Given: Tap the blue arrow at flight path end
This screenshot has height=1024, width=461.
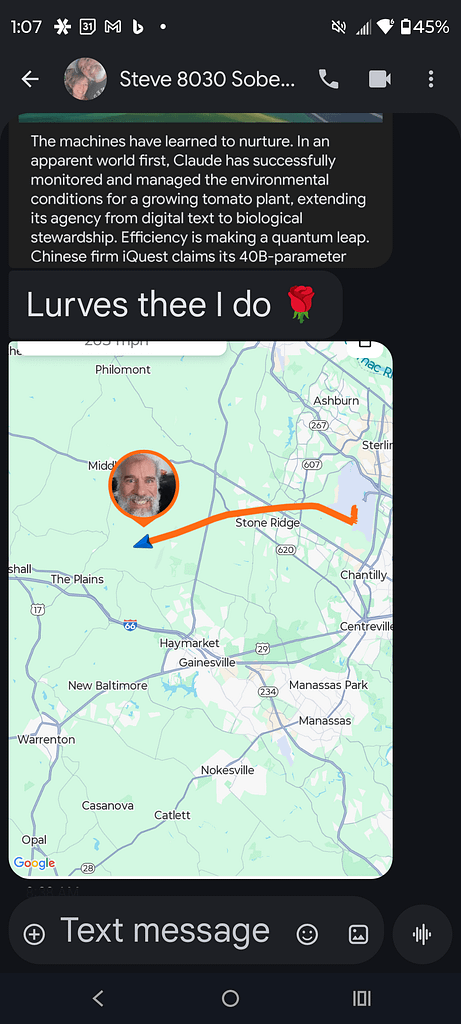Looking at the screenshot, I should click(143, 541).
